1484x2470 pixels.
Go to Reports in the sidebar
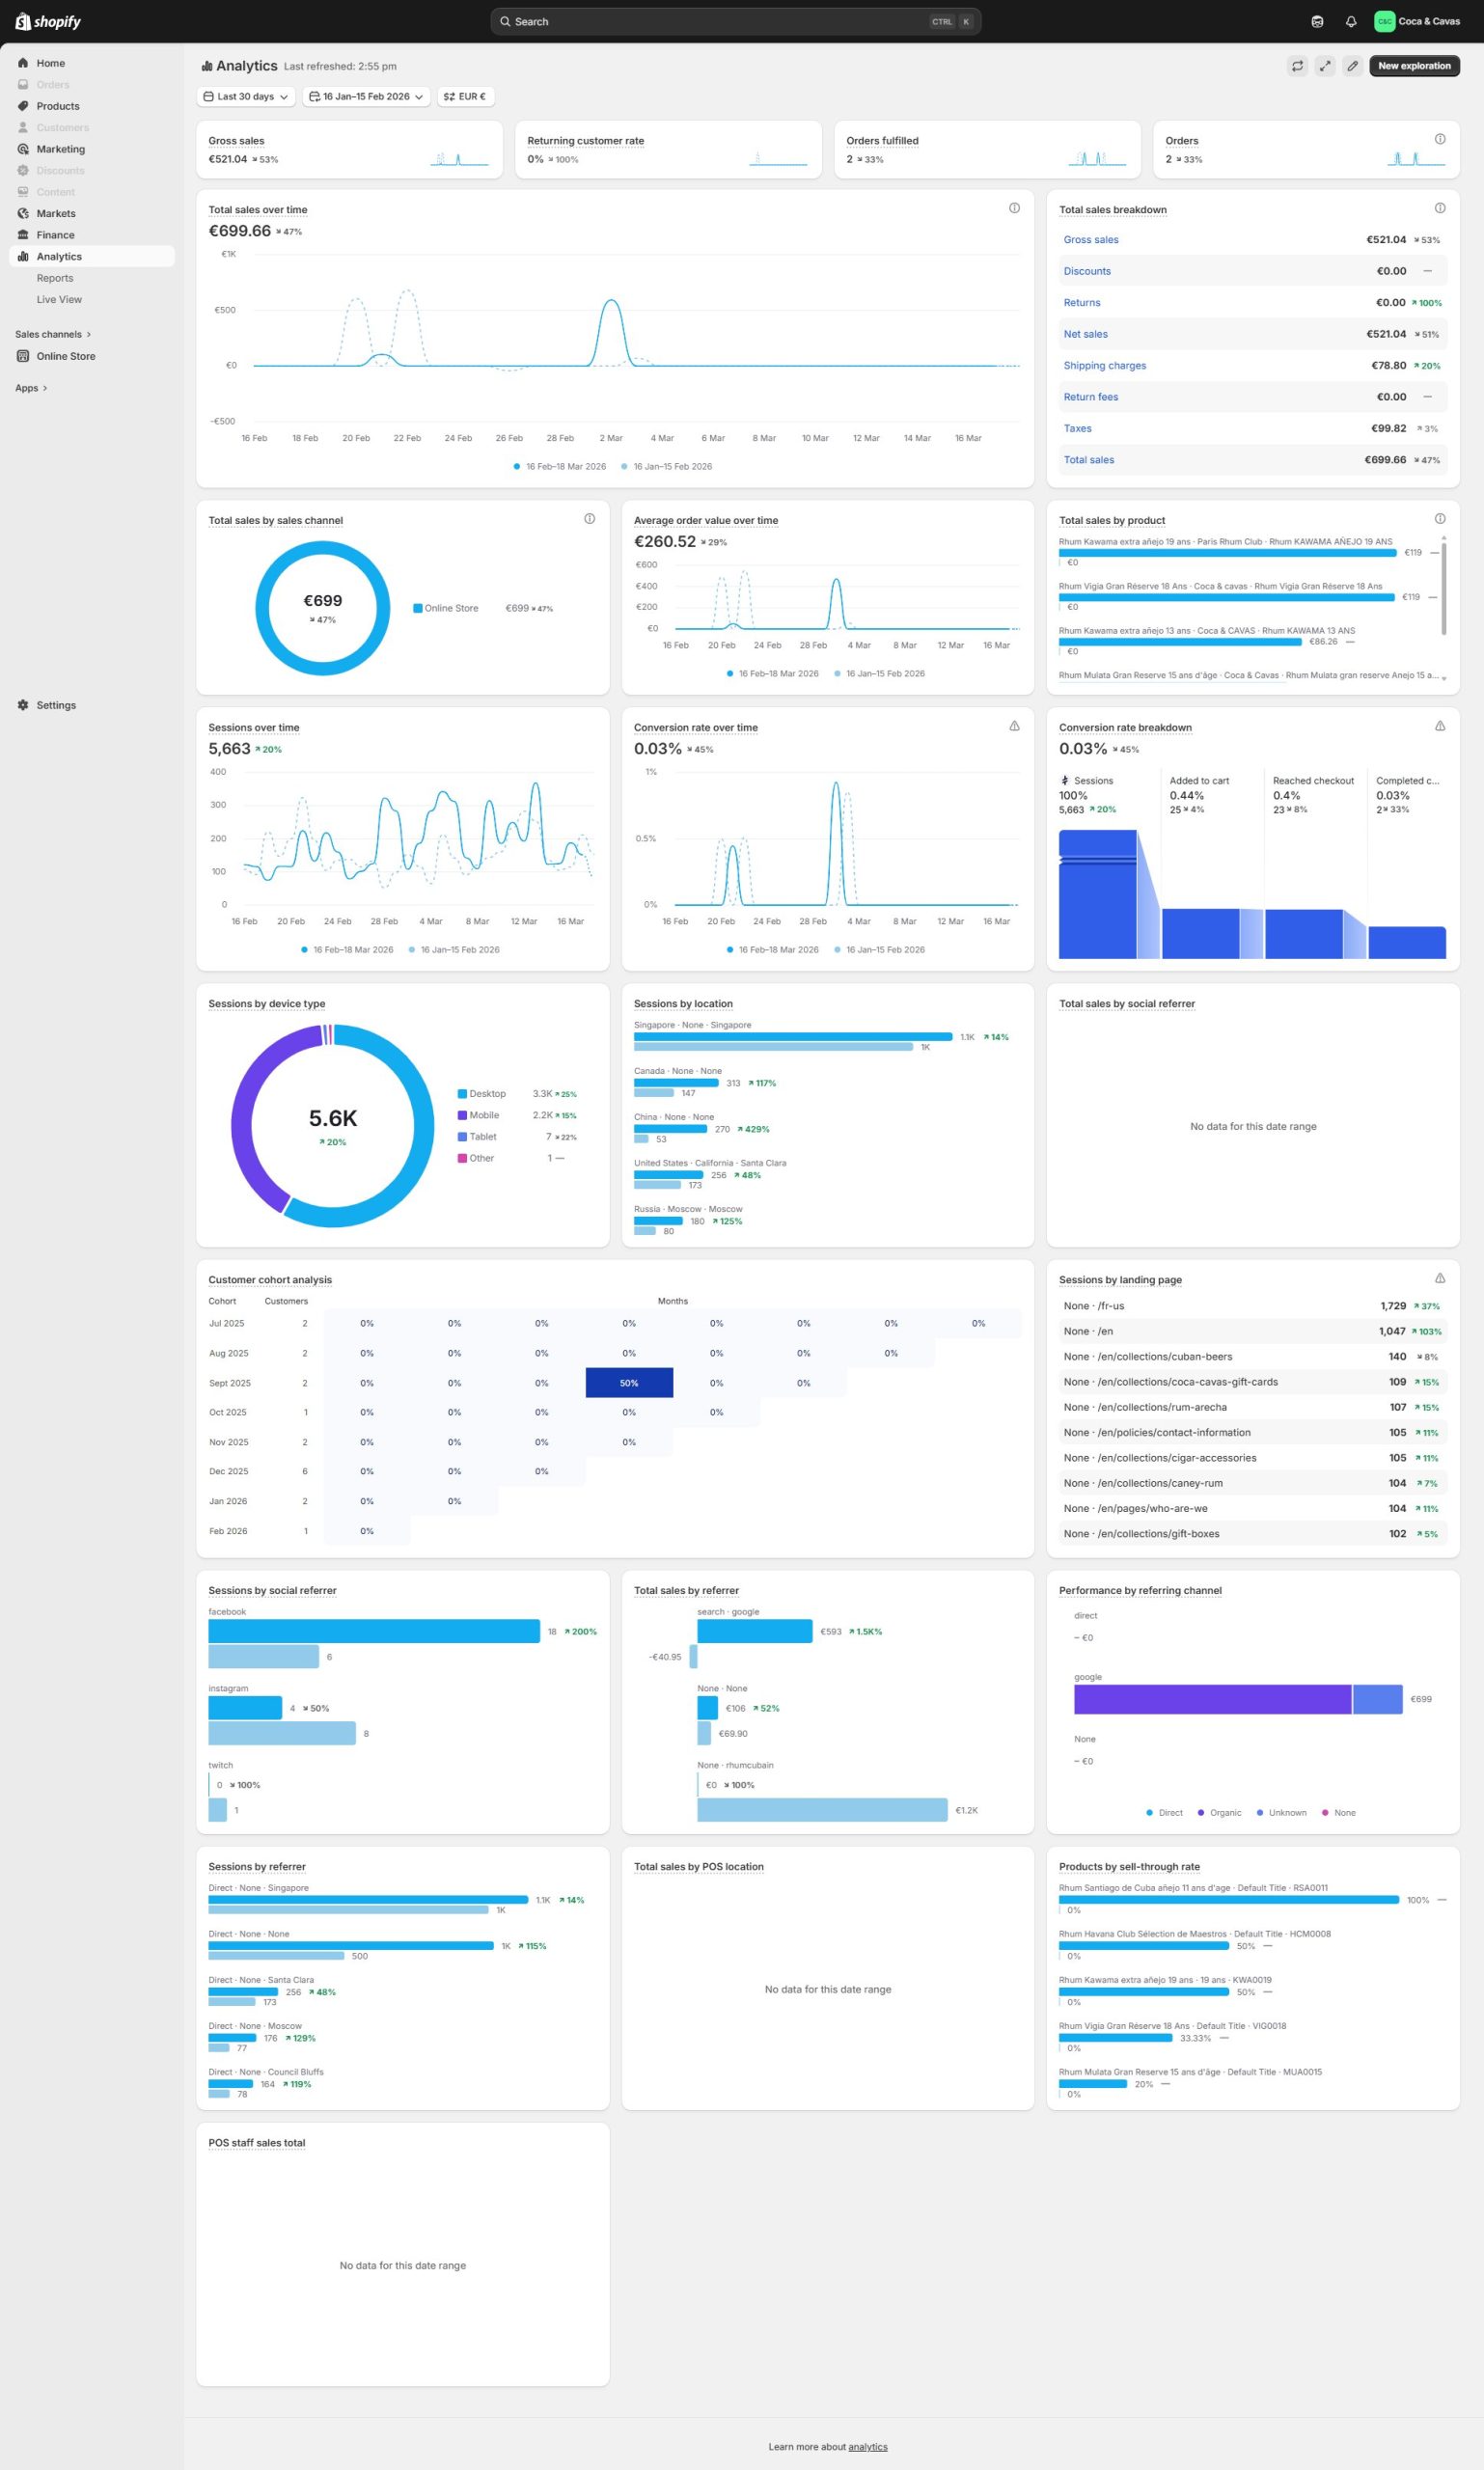point(55,278)
